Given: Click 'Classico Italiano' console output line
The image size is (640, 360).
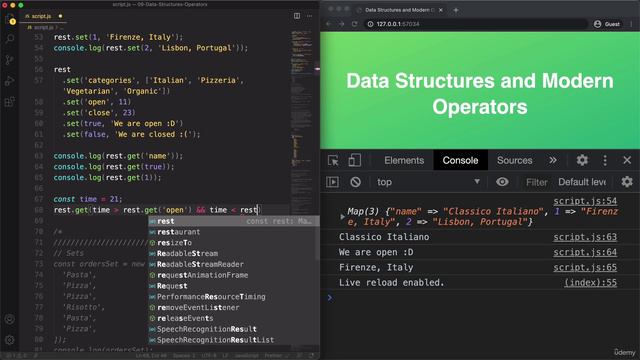Looking at the screenshot, I should point(384,237).
